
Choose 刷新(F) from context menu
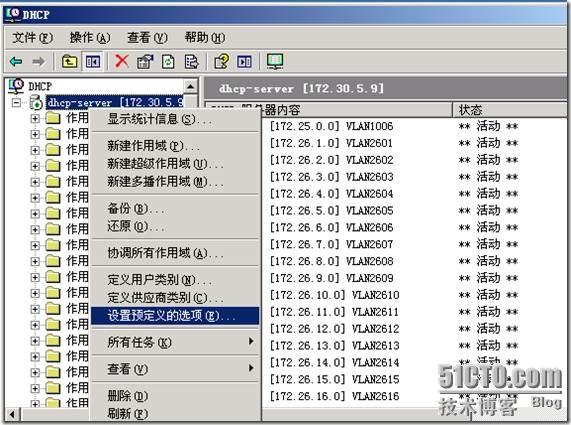175,413
